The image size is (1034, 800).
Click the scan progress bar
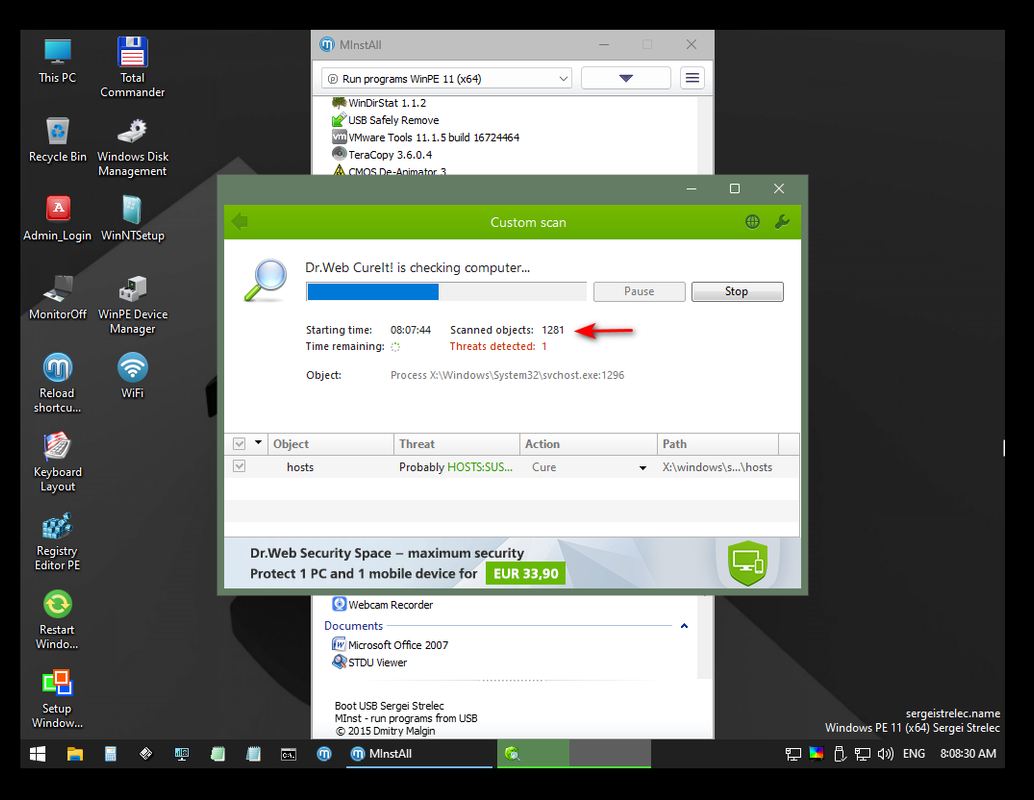point(446,292)
